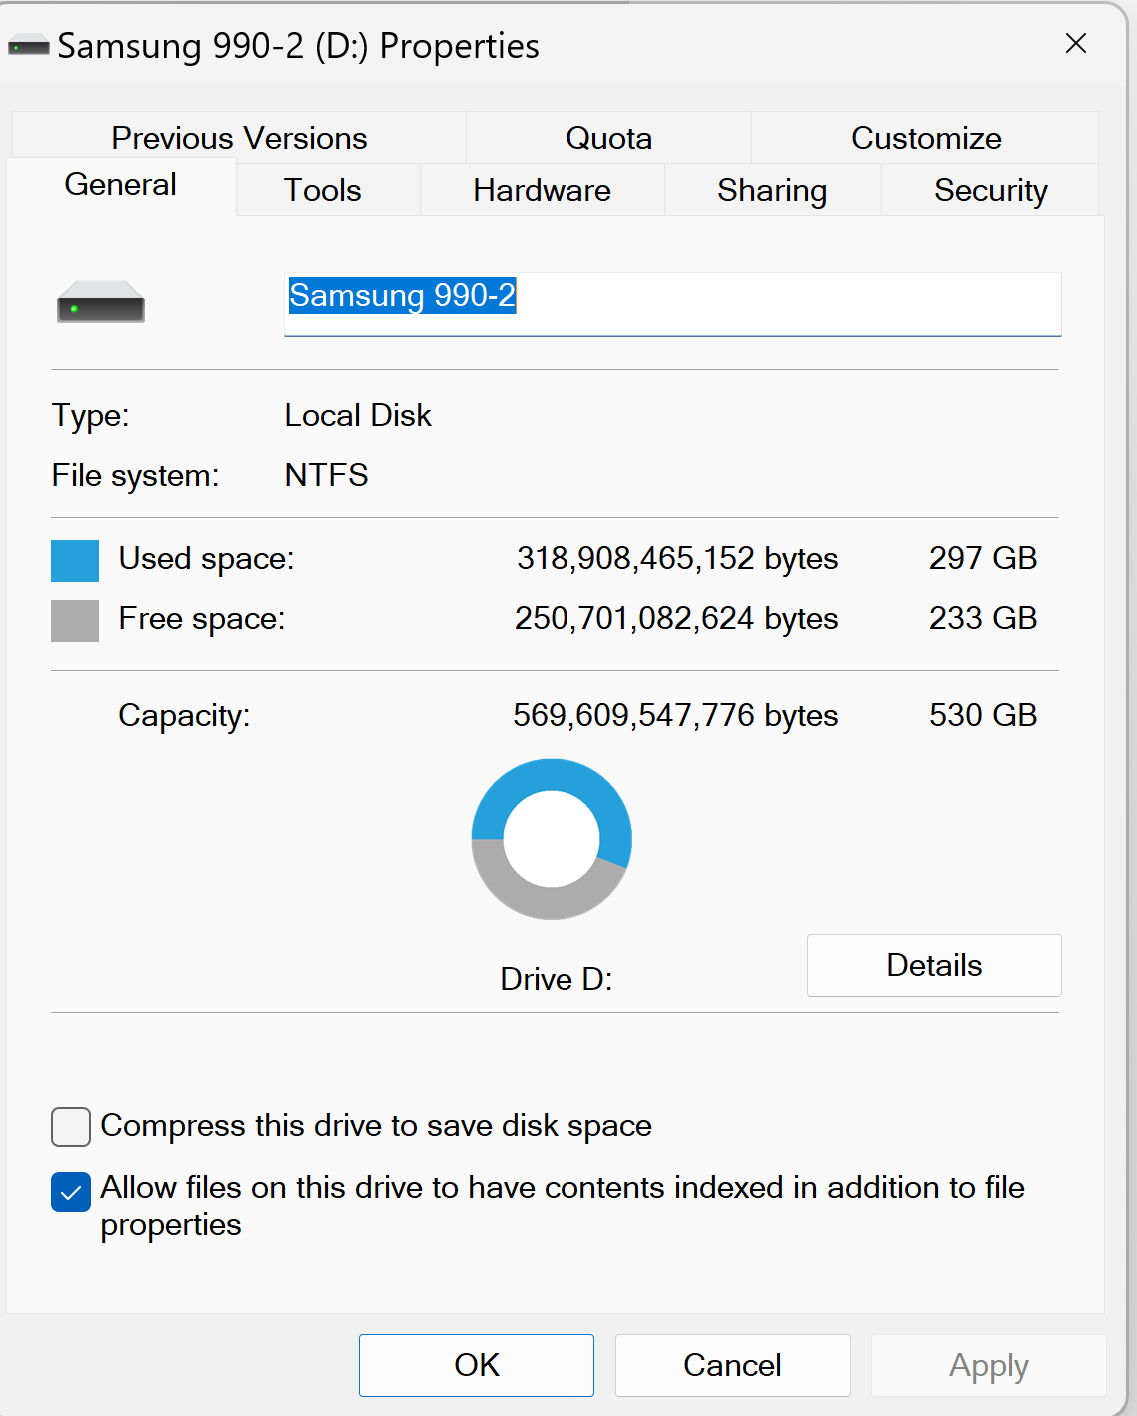Go to the Sharing tab

pos(772,190)
